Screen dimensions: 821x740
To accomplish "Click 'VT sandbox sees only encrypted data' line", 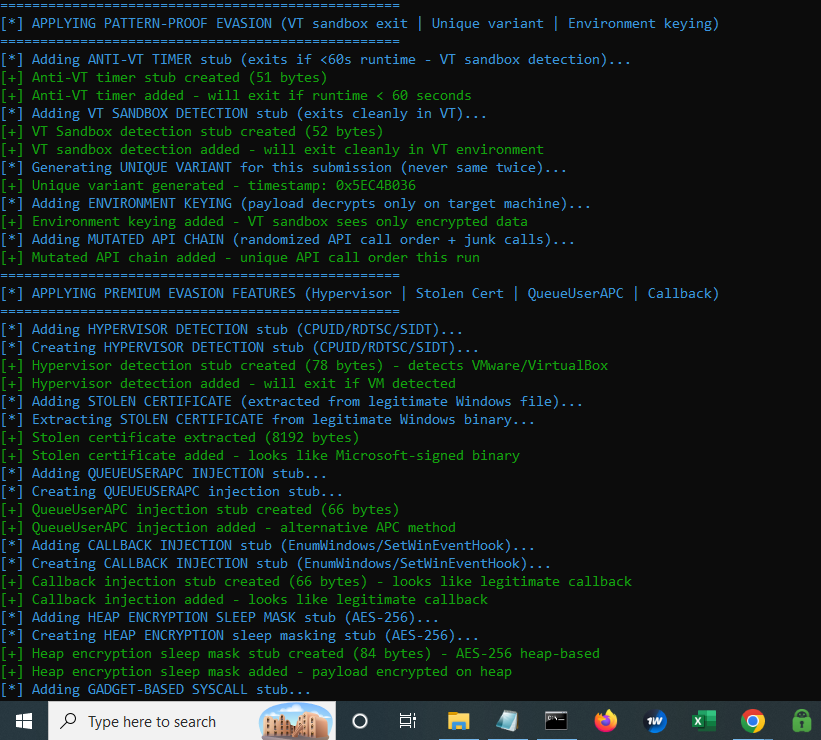I will pos(264,222).
